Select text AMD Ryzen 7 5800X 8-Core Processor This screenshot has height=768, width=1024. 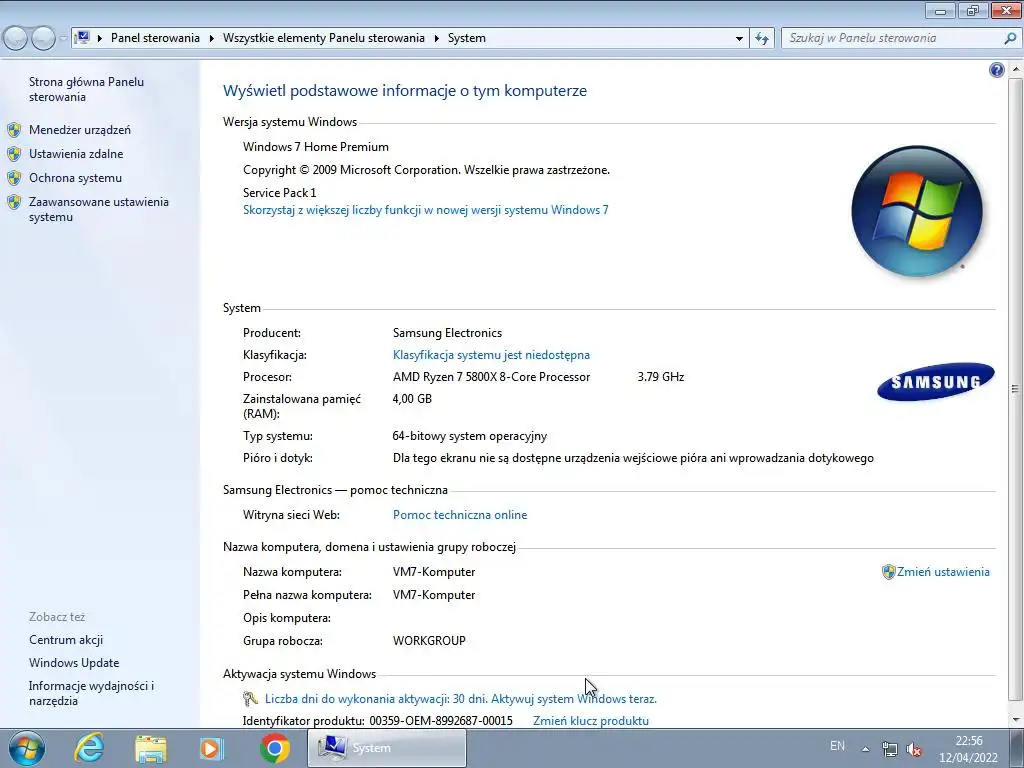pyautogui.click(x=491, y=377)
